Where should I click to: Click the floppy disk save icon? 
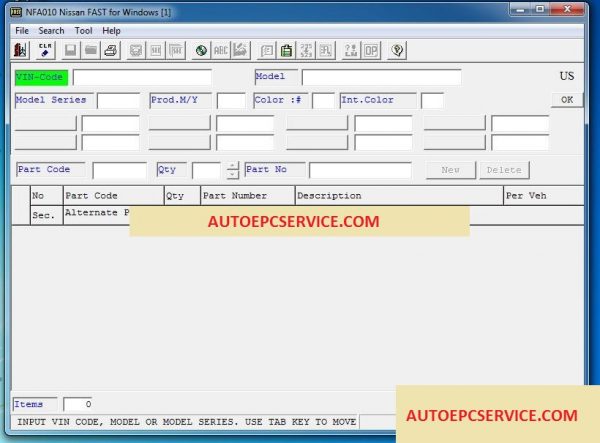(70, 50)
